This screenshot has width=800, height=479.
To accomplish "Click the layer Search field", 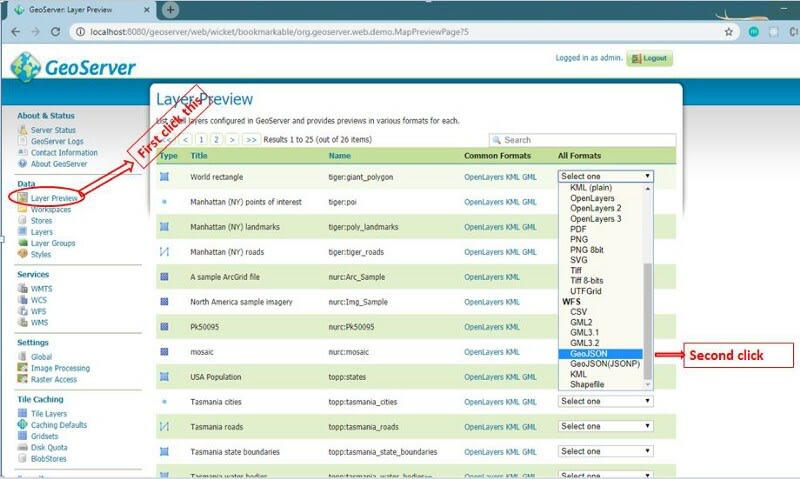I will click(x=582, y=140).
